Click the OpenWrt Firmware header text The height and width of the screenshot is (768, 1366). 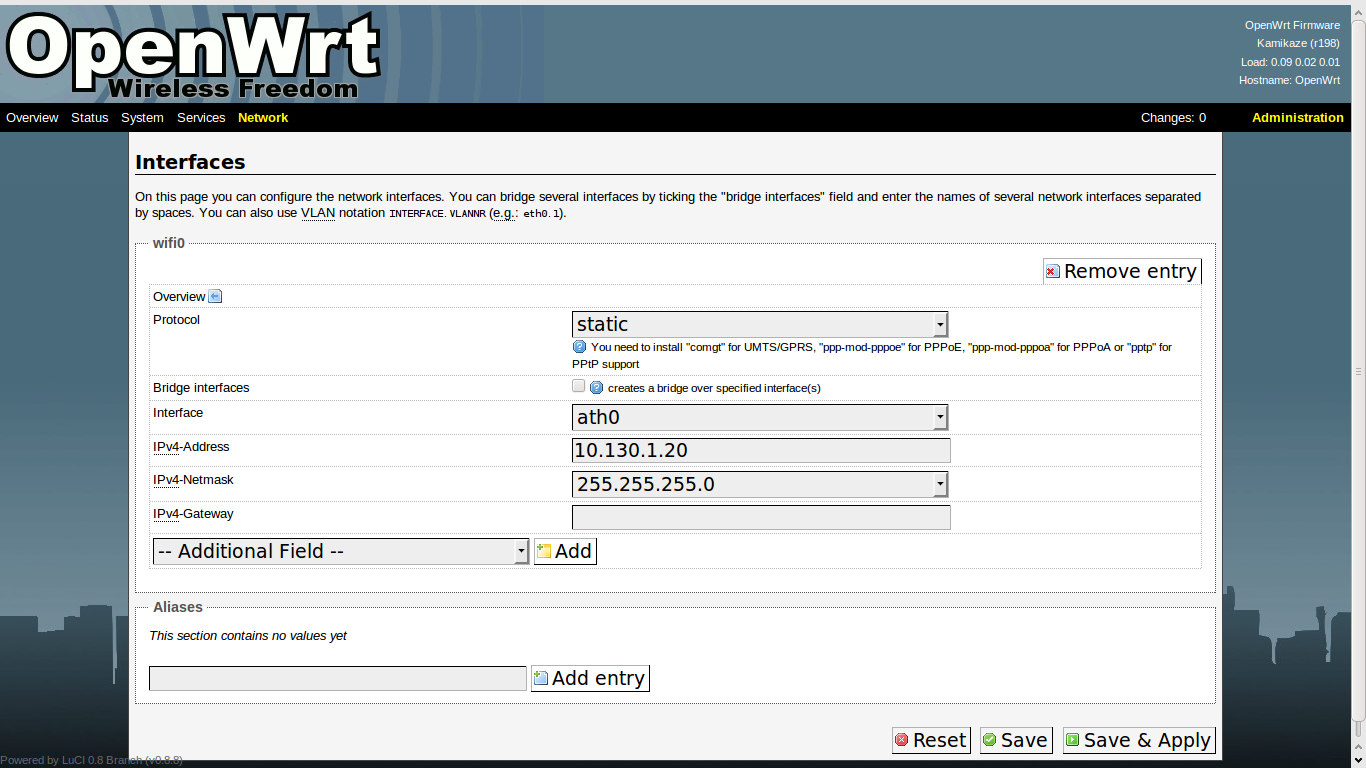(1292, 25)
